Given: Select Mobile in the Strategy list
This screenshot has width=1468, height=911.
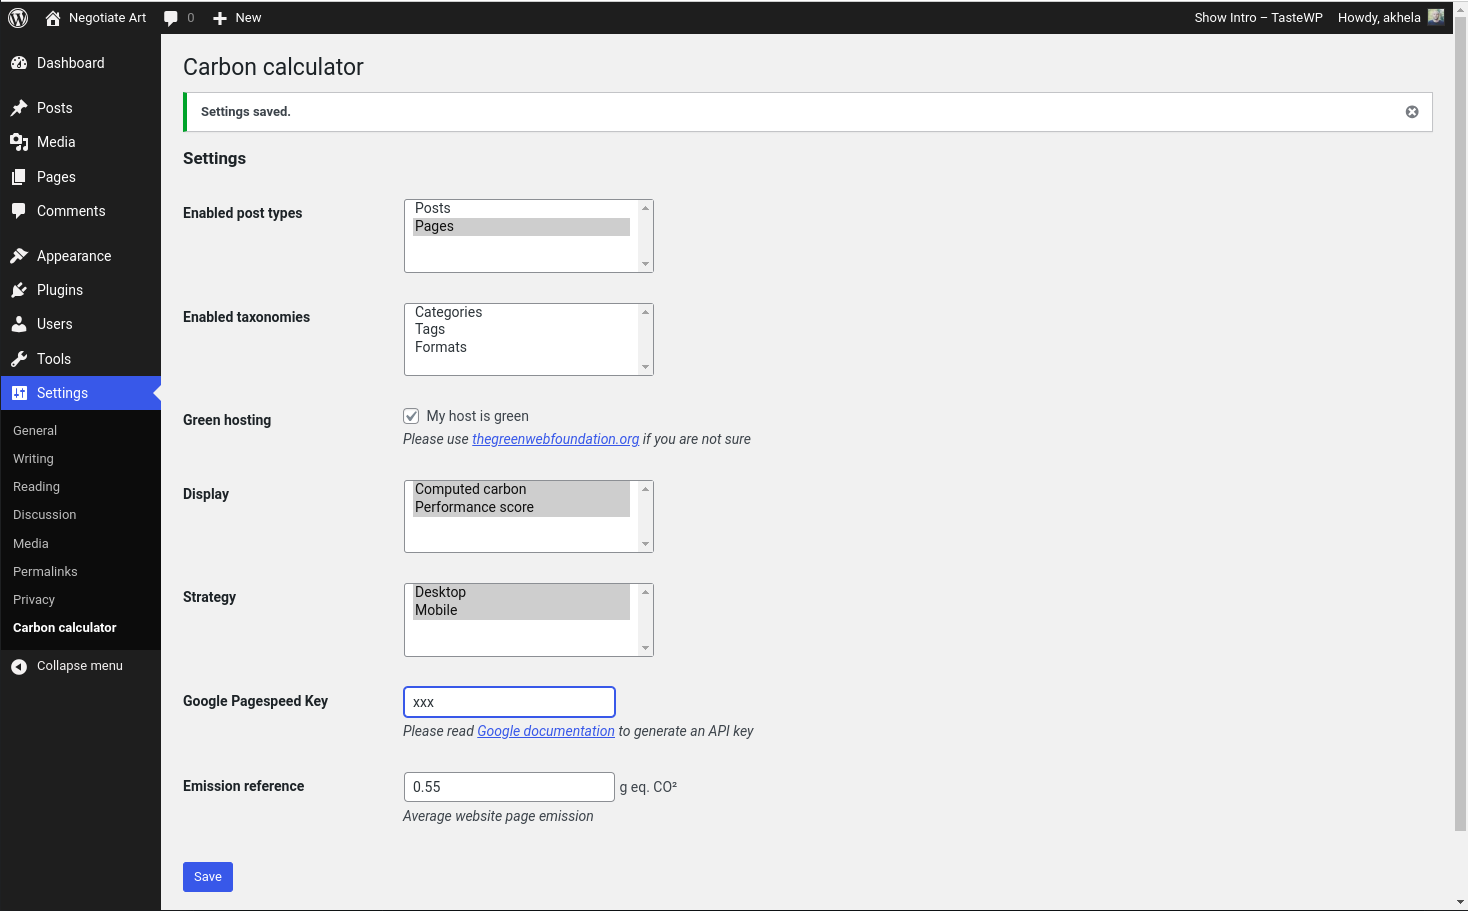Looking at the screenshot, I should (436, 610).
